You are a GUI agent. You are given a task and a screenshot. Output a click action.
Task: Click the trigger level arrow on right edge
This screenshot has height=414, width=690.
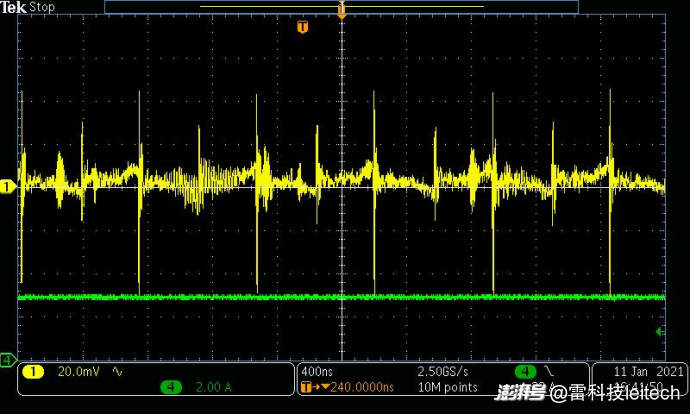(659, 330)
